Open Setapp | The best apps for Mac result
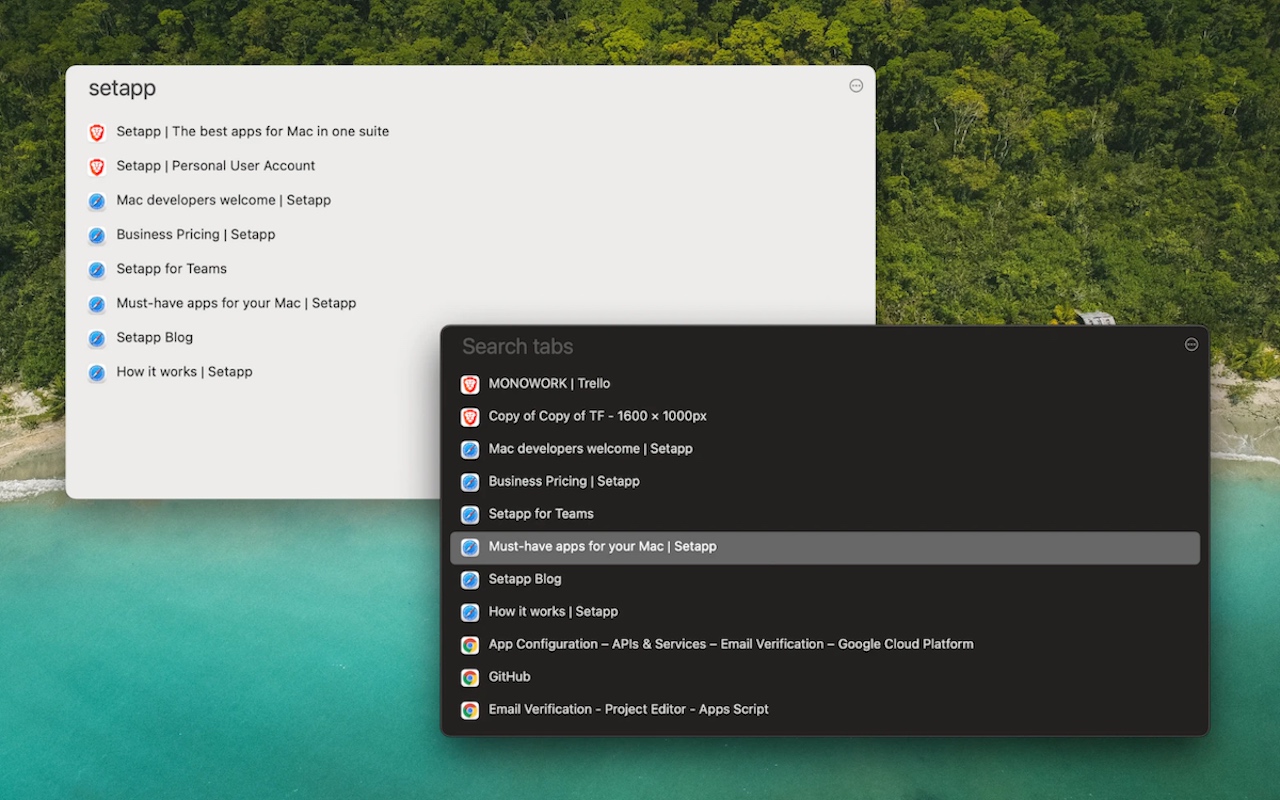The height and width of the screenshot is (800, 1280). pyautogui.click(x=253, y=131)
